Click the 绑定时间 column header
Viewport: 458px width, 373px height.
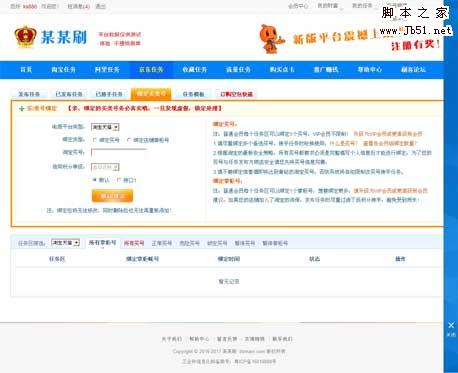[x=229, y=259]
